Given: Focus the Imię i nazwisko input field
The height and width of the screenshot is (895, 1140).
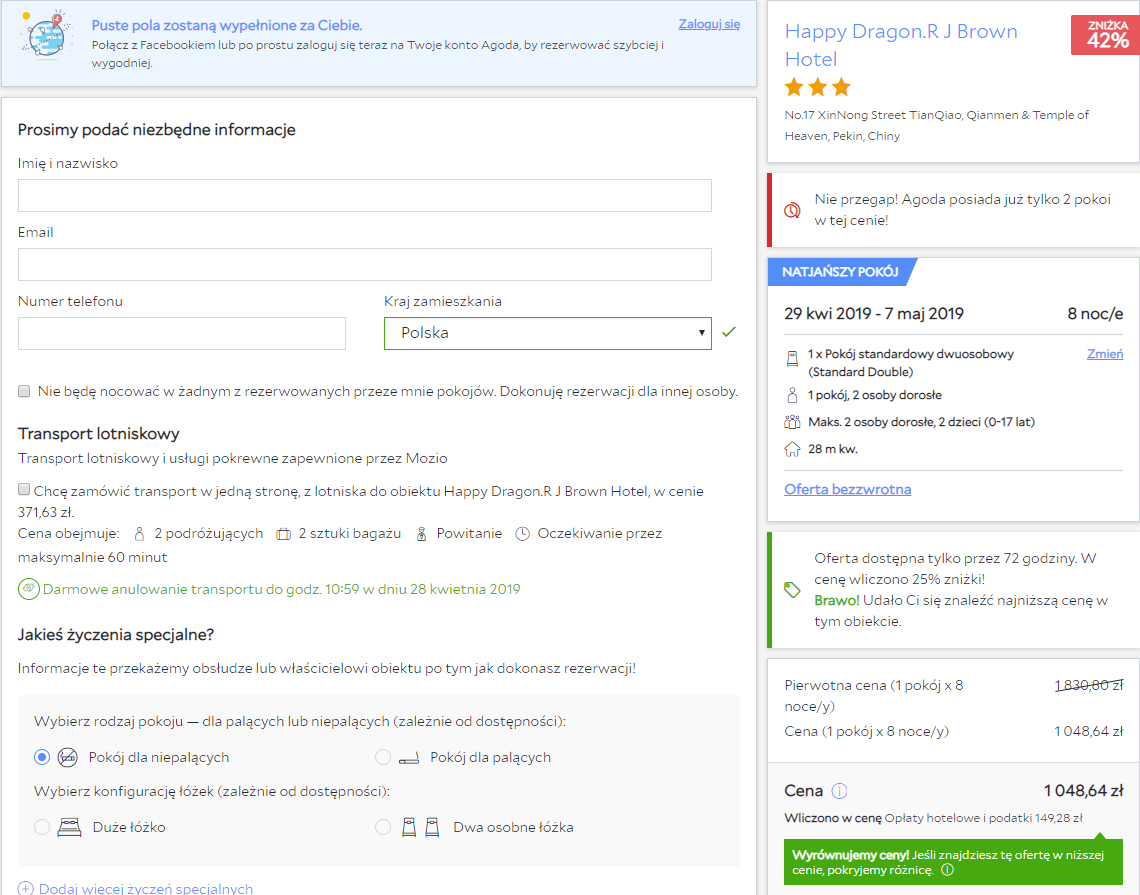Looking at the screenshot, I should (x=364, y=196).
